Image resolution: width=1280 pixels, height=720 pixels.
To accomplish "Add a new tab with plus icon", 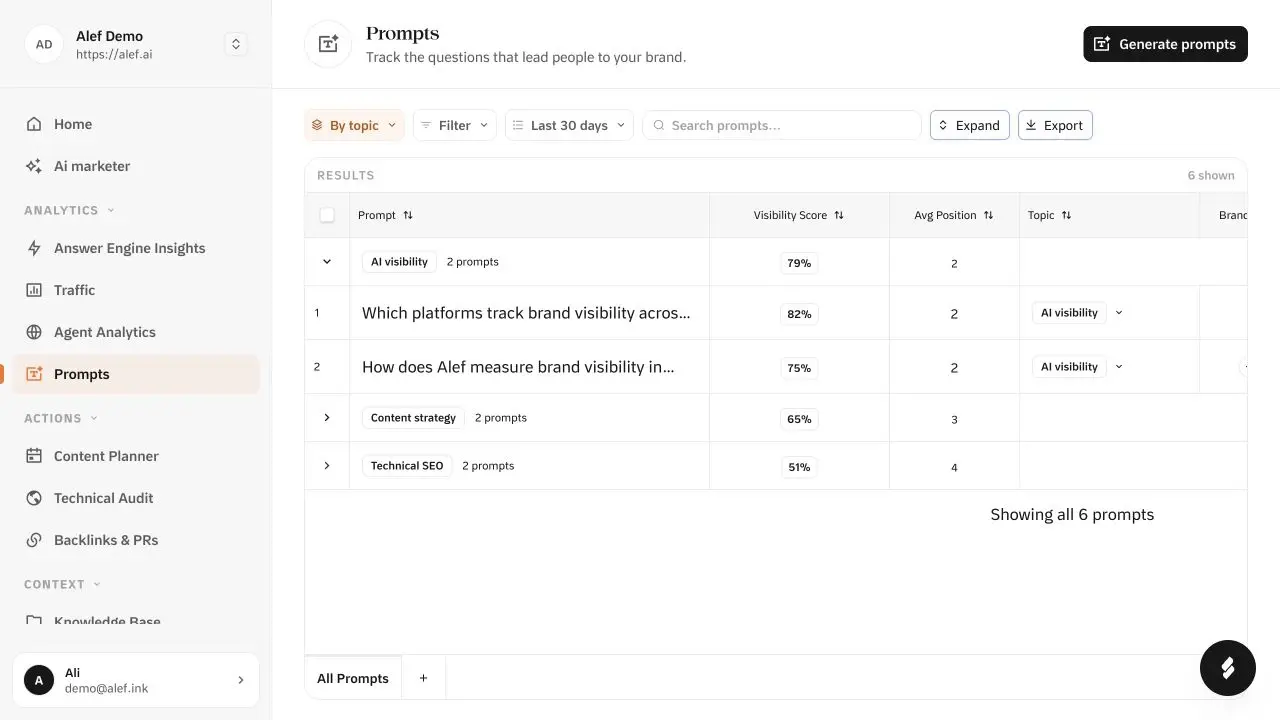I will pyautogui.click(x=423, y=678).
